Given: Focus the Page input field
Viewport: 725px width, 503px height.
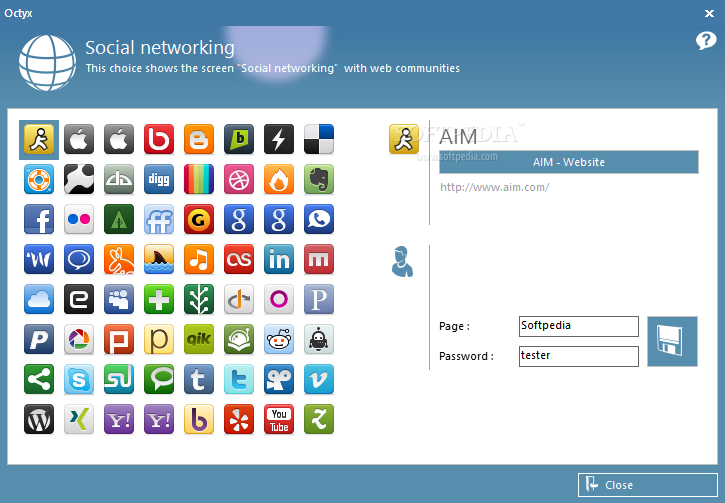Looking at the screenshot, I should 579,326.
